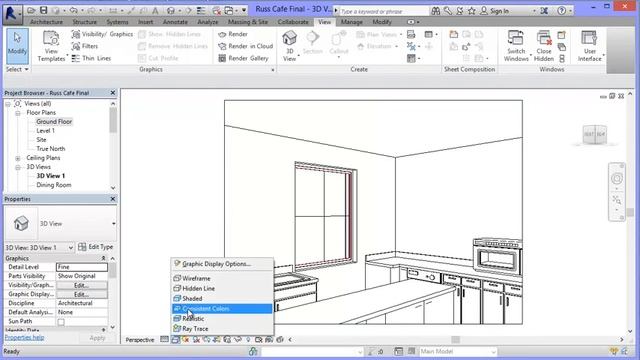The image size is (640, 360).
Task: Select Hidden Line visual style
Action: (222, 289)
